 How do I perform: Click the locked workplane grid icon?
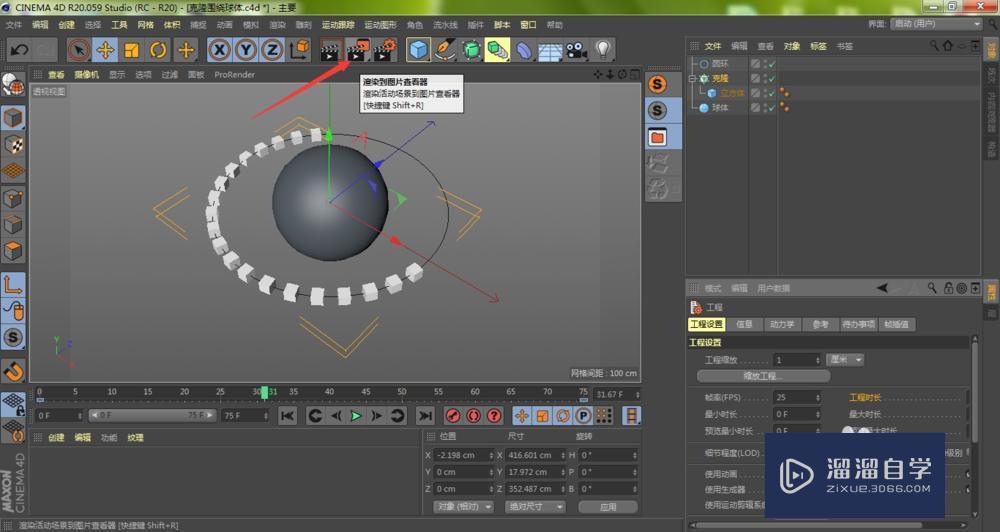coord(13,403)
